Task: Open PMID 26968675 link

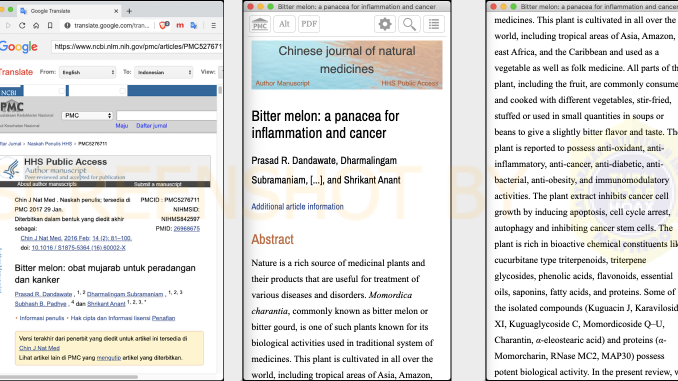Action: tap(186, 229)
